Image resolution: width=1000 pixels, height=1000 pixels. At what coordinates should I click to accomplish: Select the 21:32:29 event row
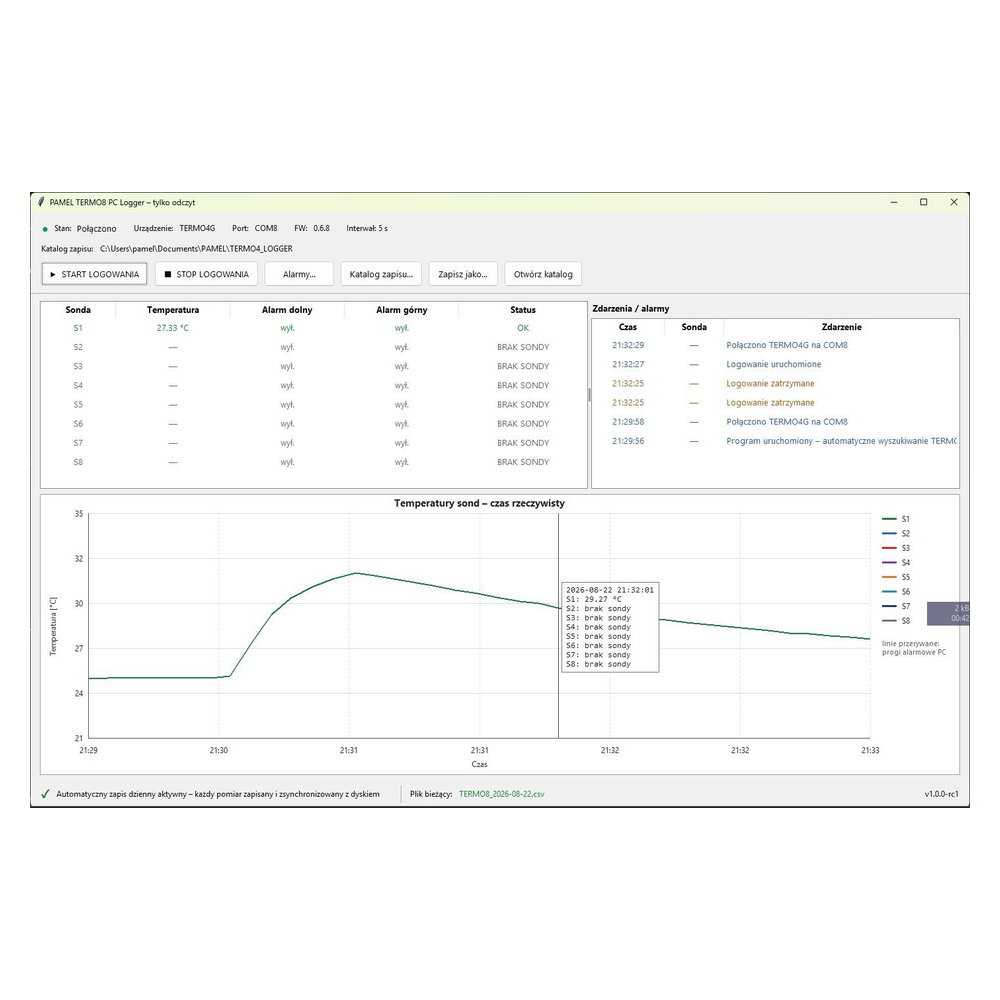click(x=775, y=345)
